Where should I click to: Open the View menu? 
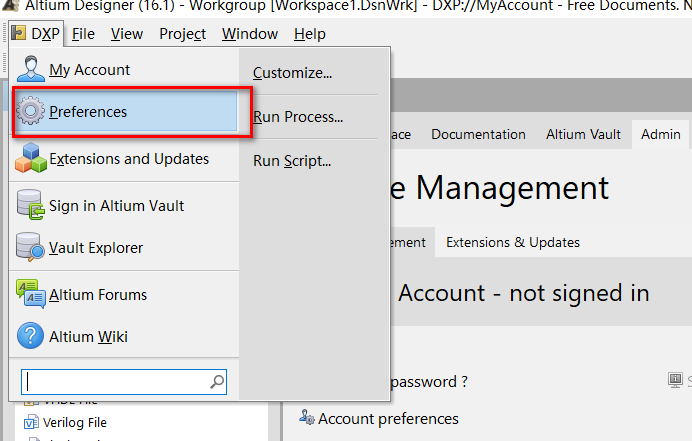tap(127, 34)
